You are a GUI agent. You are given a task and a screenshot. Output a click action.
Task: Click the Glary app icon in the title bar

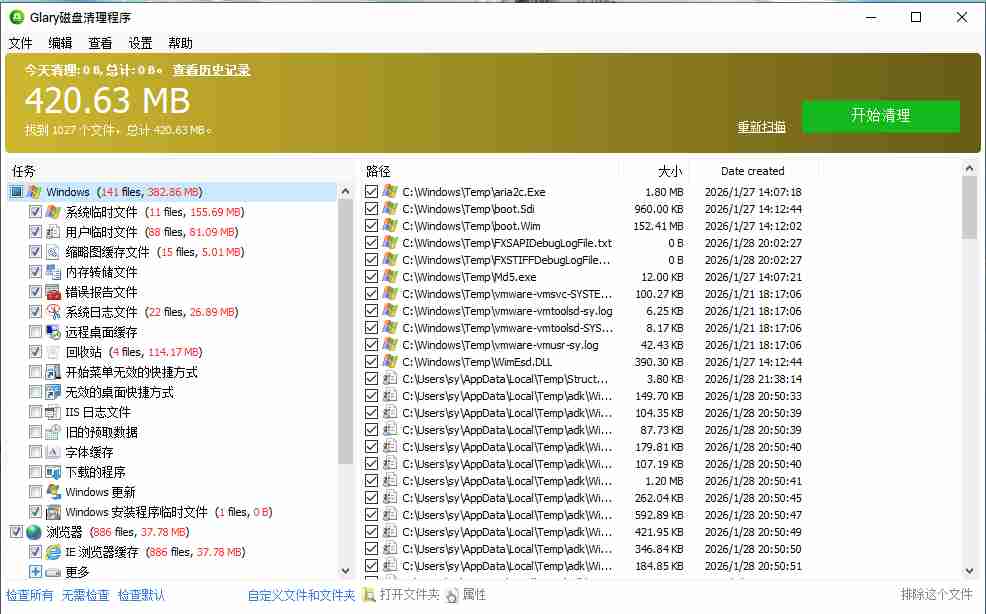16,17
